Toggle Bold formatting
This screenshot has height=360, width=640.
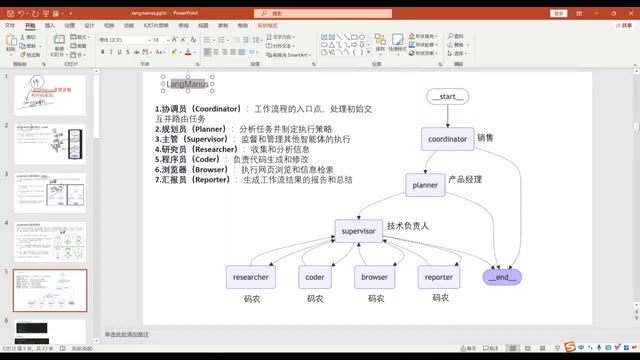tap(102, 52)
